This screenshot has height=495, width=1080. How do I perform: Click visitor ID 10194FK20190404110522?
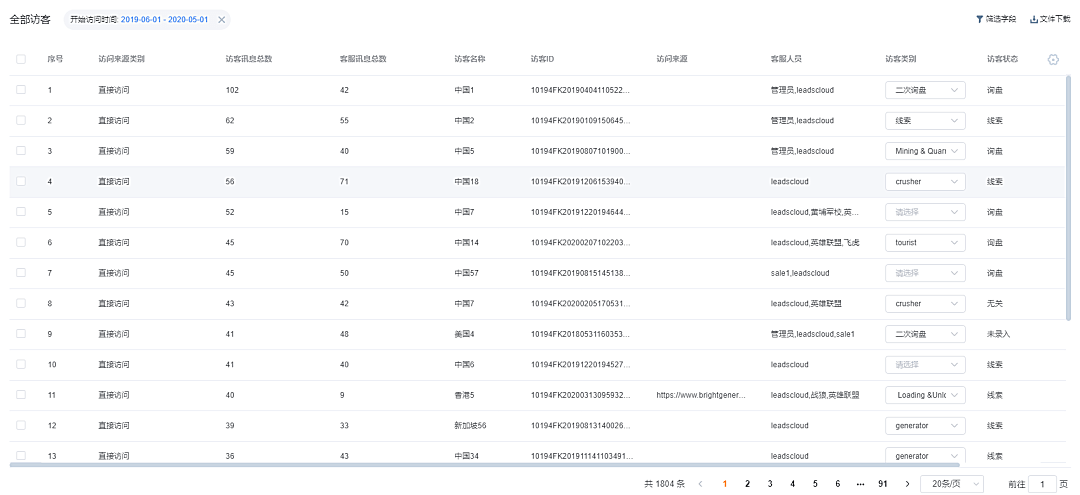click(580, 89)
